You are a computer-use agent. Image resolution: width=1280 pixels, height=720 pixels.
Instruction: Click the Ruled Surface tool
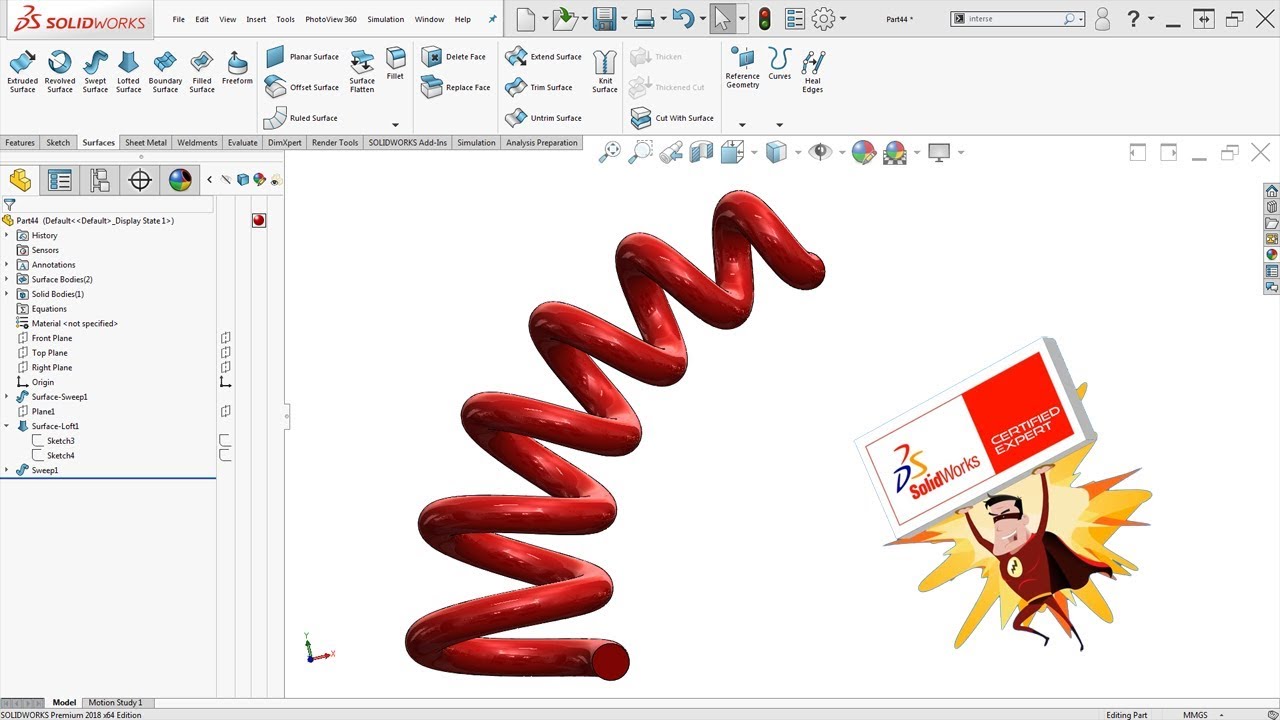(301, 118)
